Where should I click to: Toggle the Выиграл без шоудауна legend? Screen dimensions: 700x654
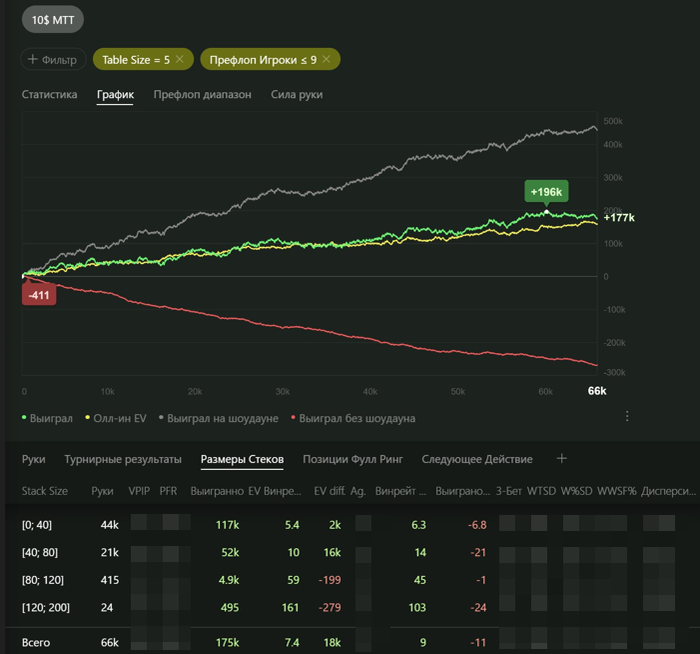pyautogui.click(x=353, y=418)
